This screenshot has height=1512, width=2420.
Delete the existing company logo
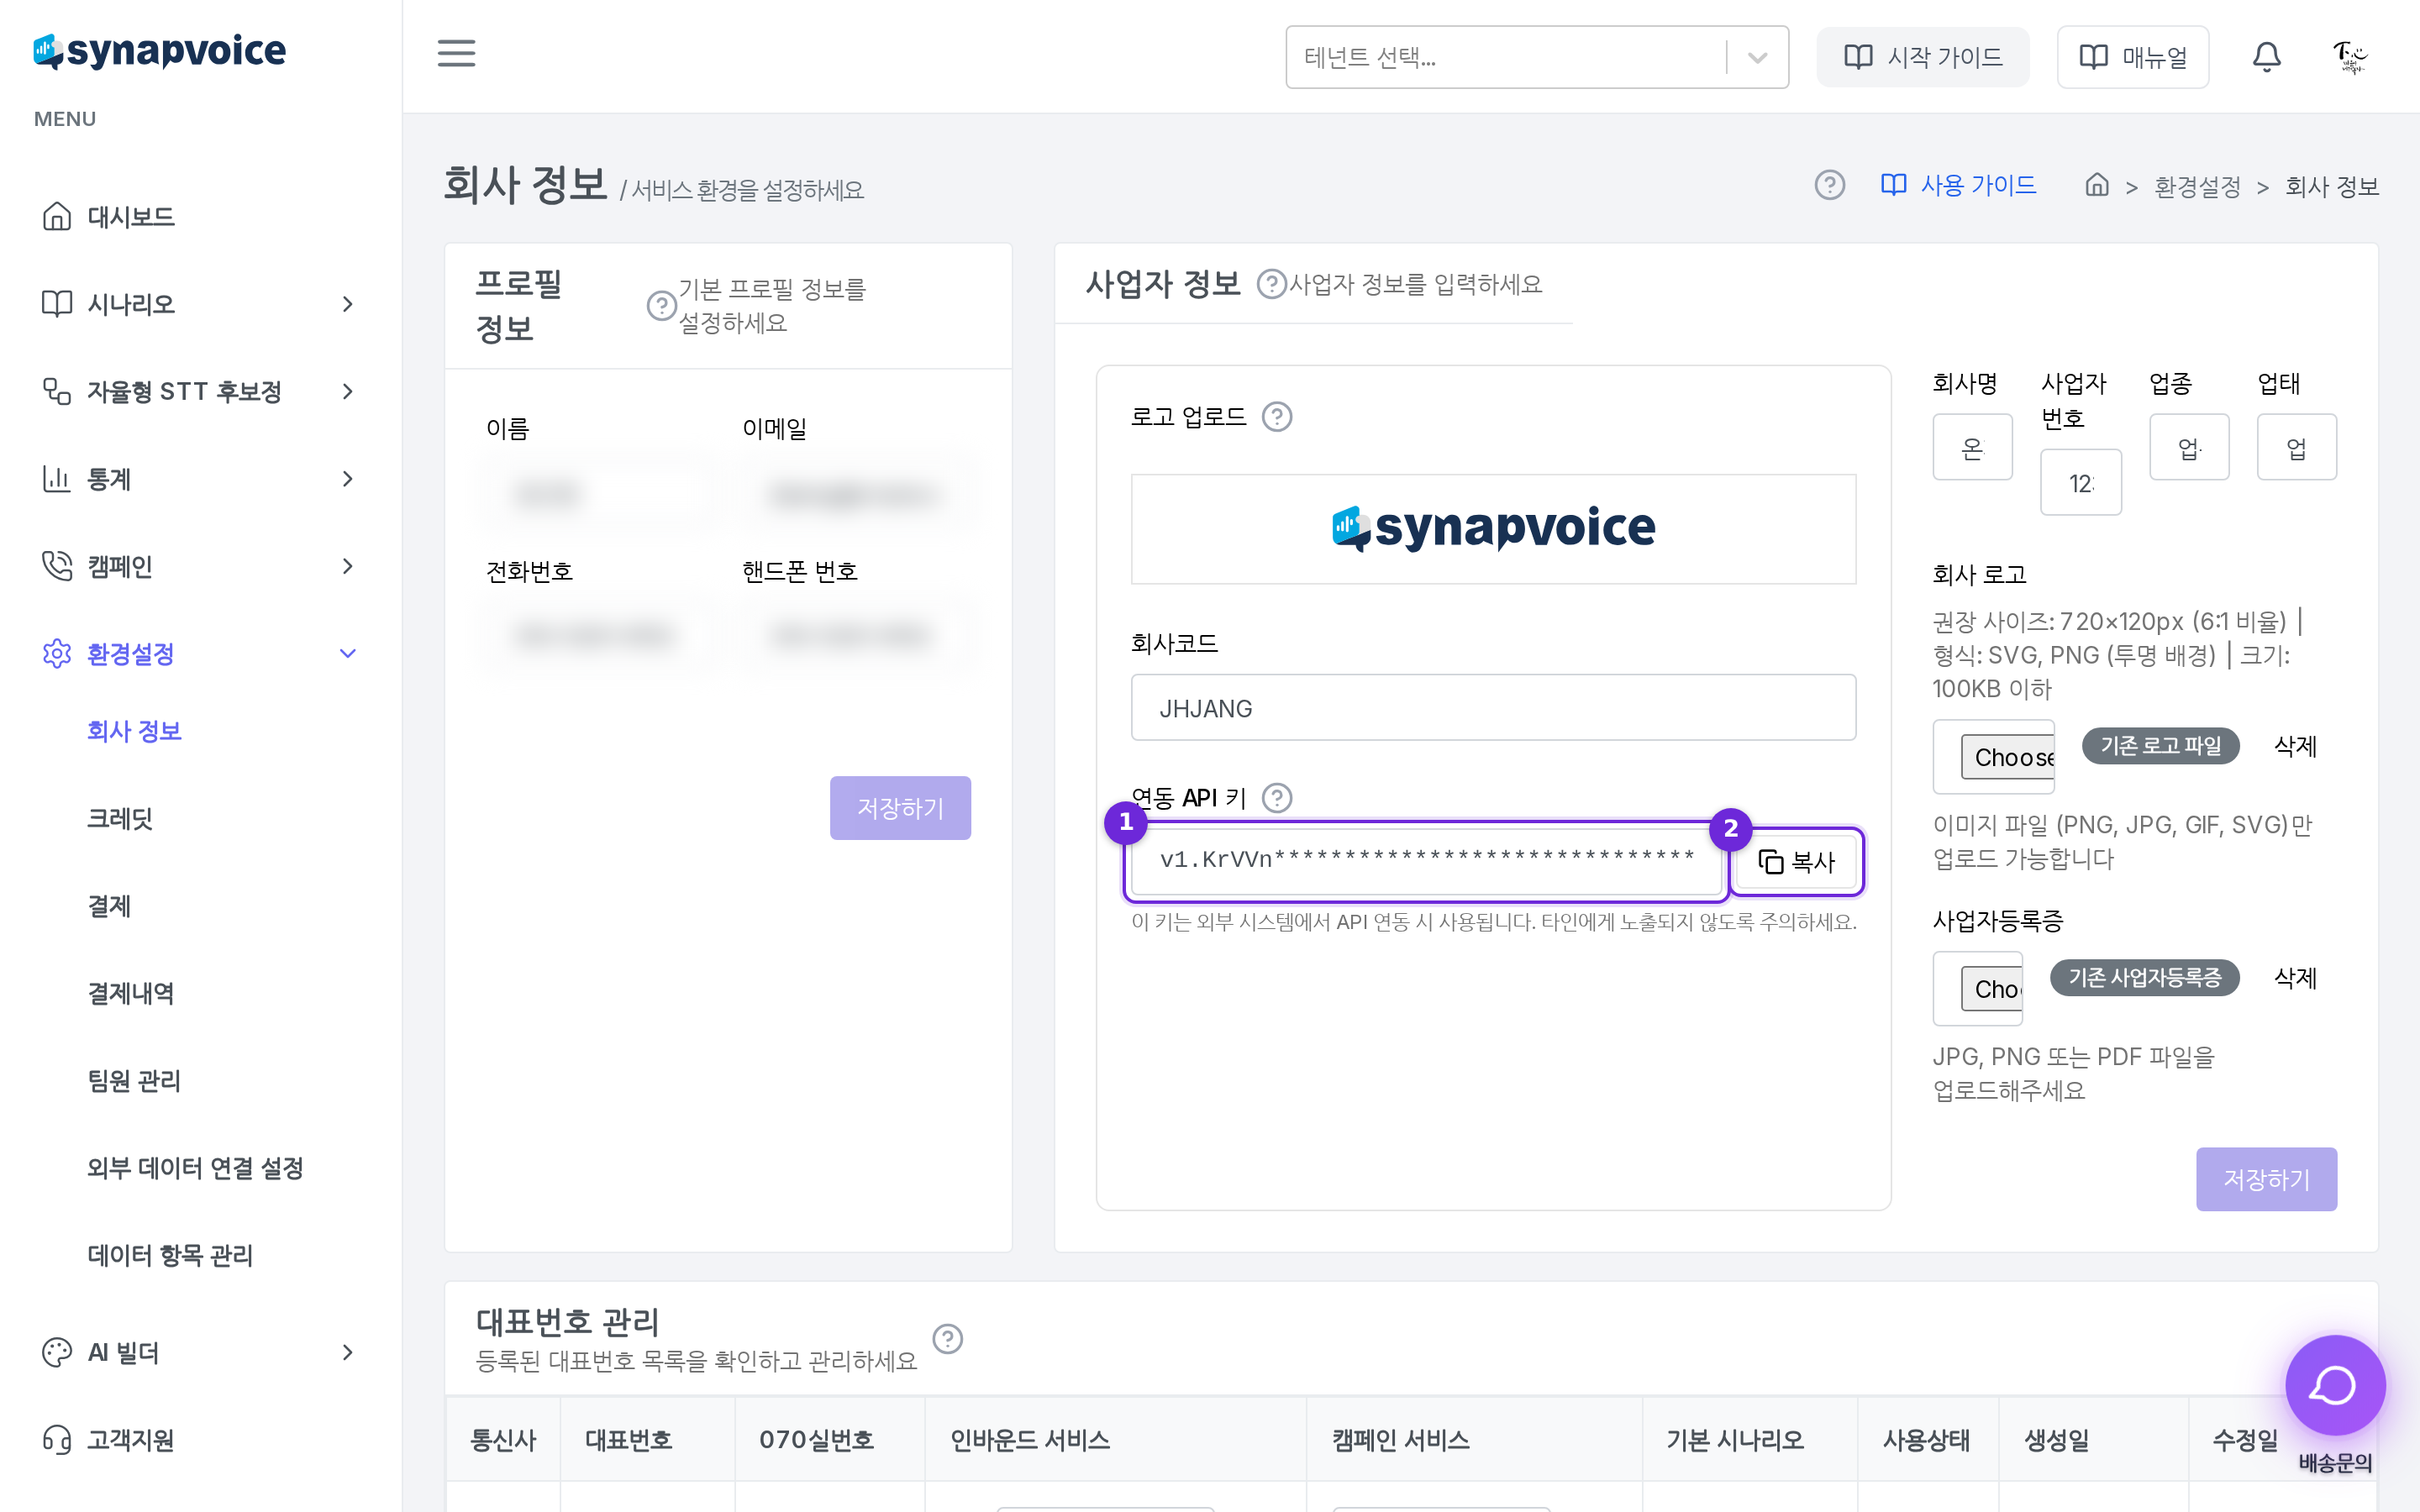(x=2295, y=746)
